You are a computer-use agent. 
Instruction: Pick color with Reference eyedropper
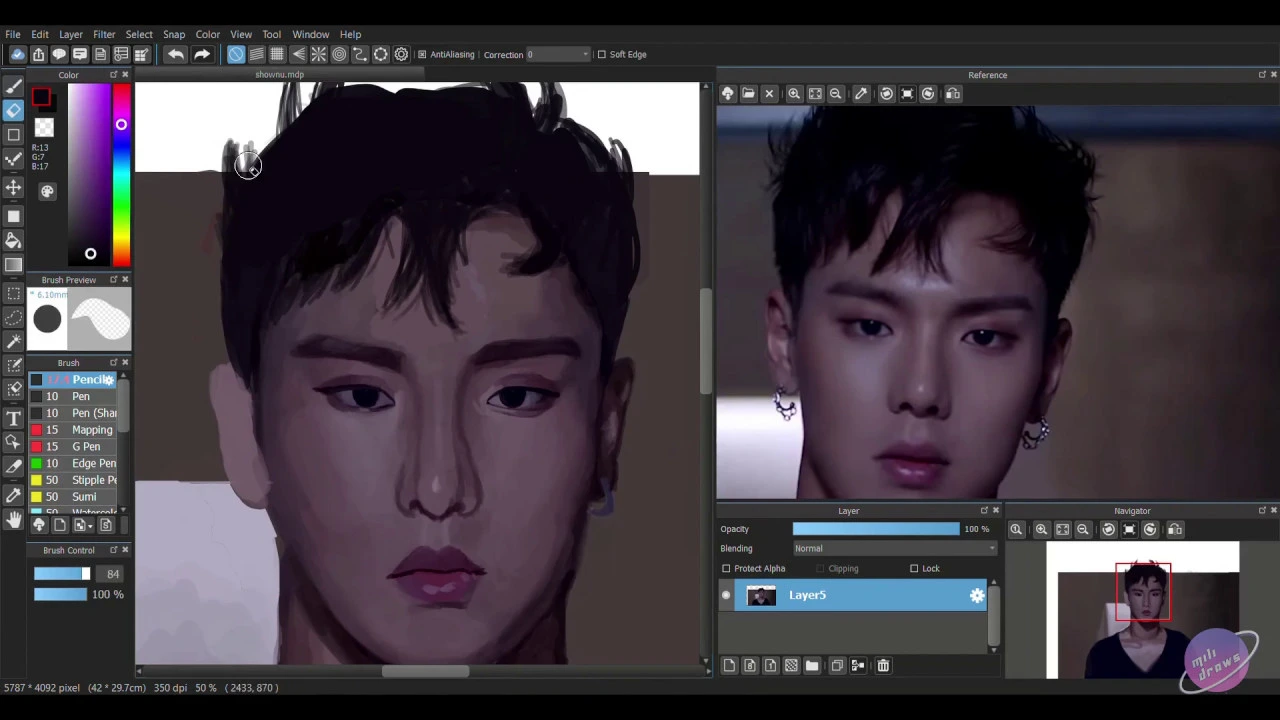click(x=861, y=94)
